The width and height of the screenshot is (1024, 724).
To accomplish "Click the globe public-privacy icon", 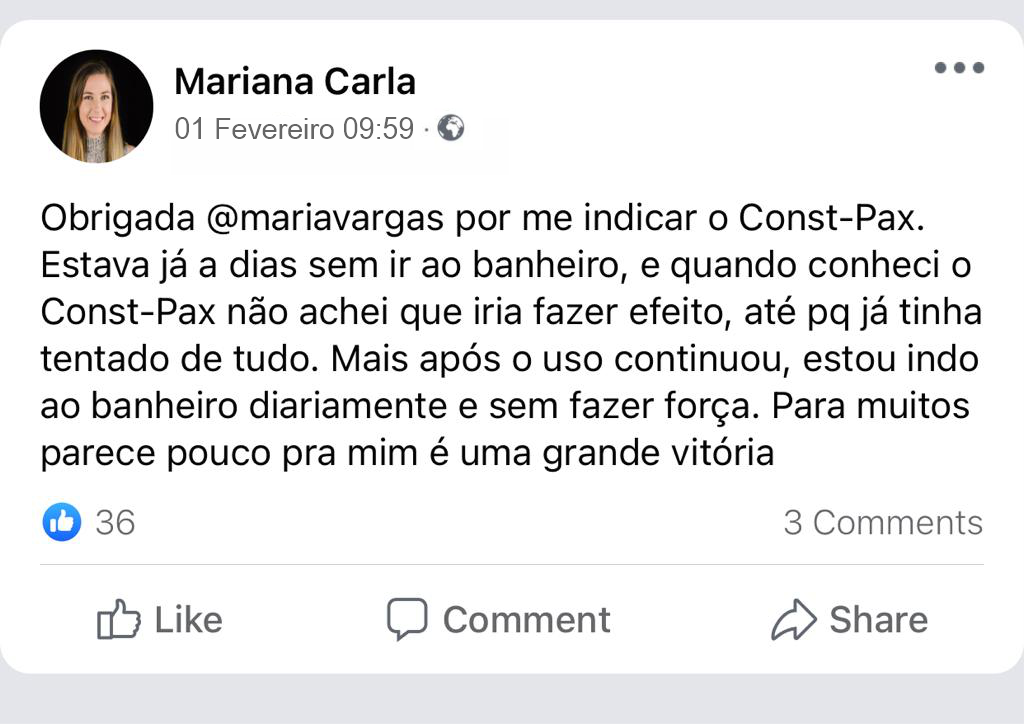I will click(x=451, y=128).
